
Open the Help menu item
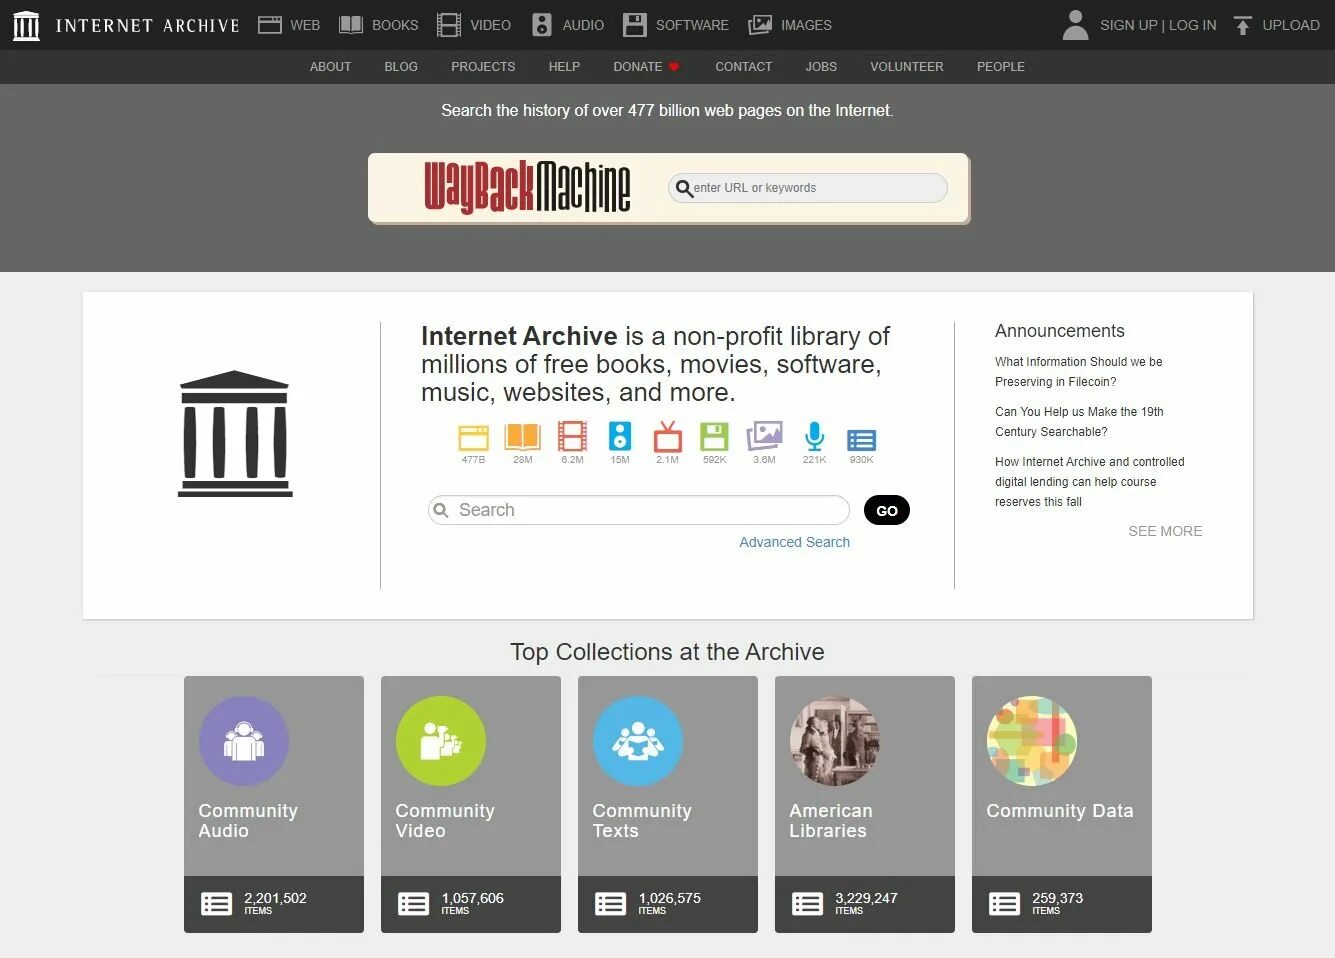(564, 67)
